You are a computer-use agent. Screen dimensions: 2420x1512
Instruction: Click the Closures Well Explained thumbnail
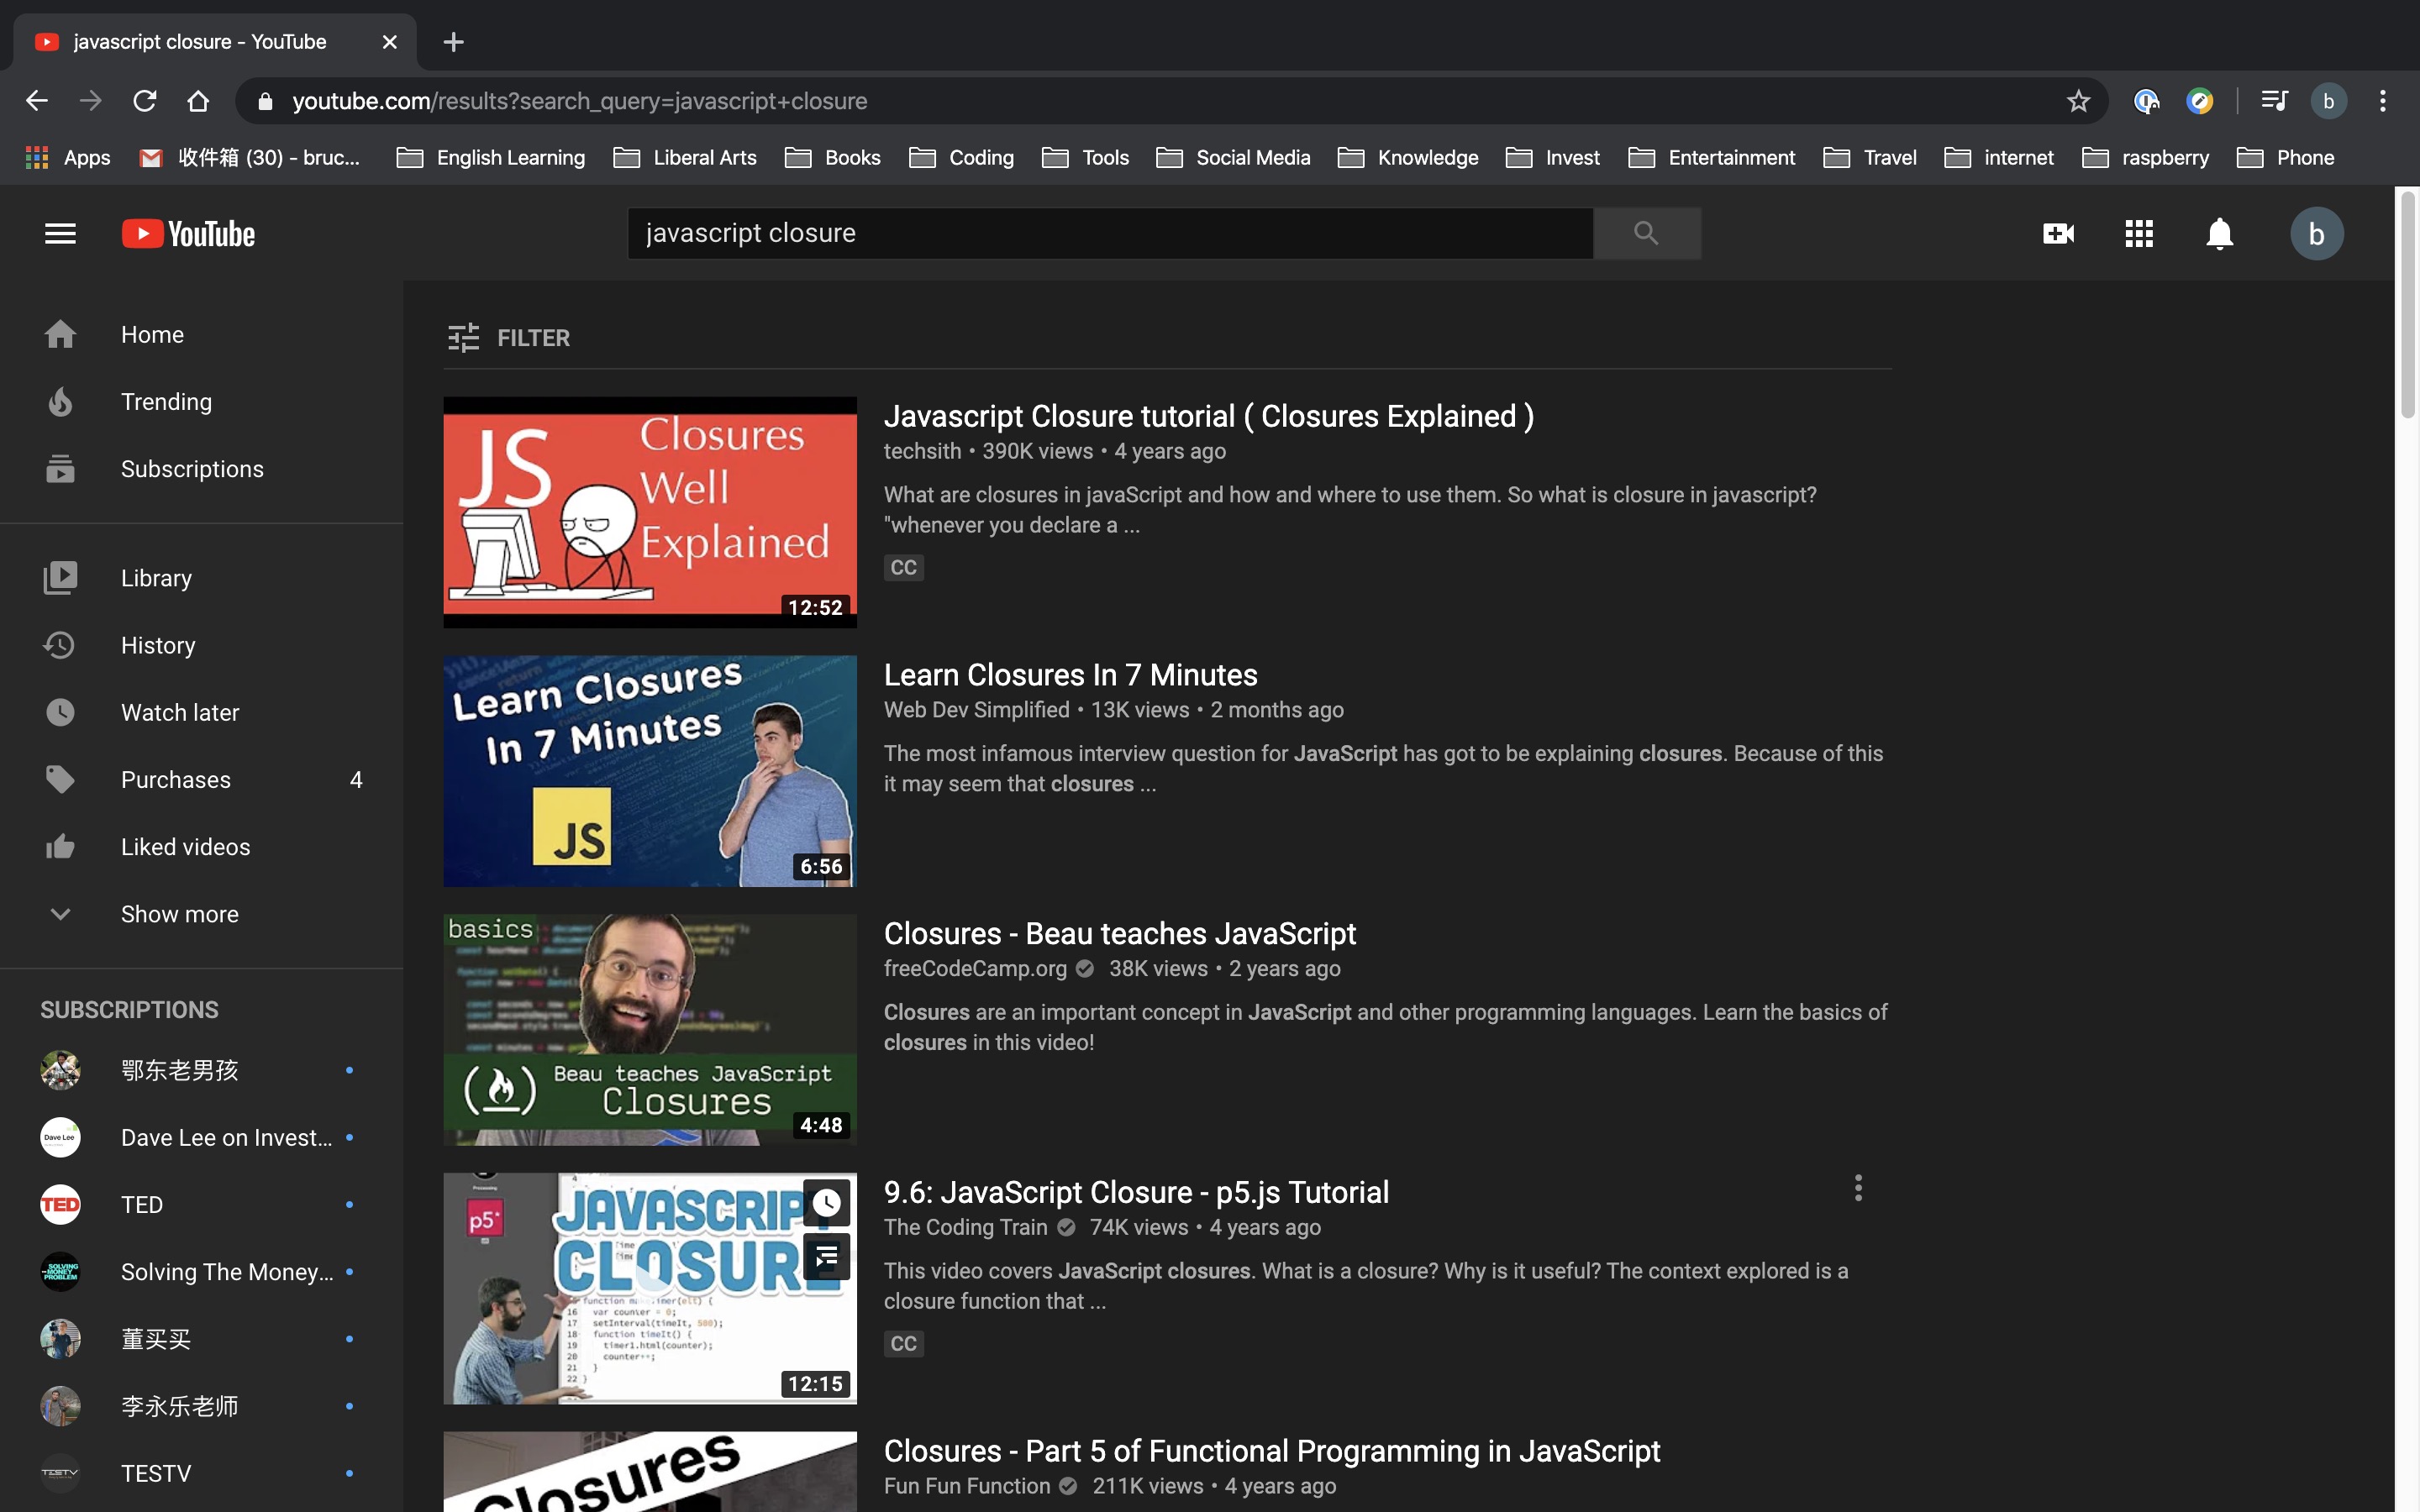650,512
